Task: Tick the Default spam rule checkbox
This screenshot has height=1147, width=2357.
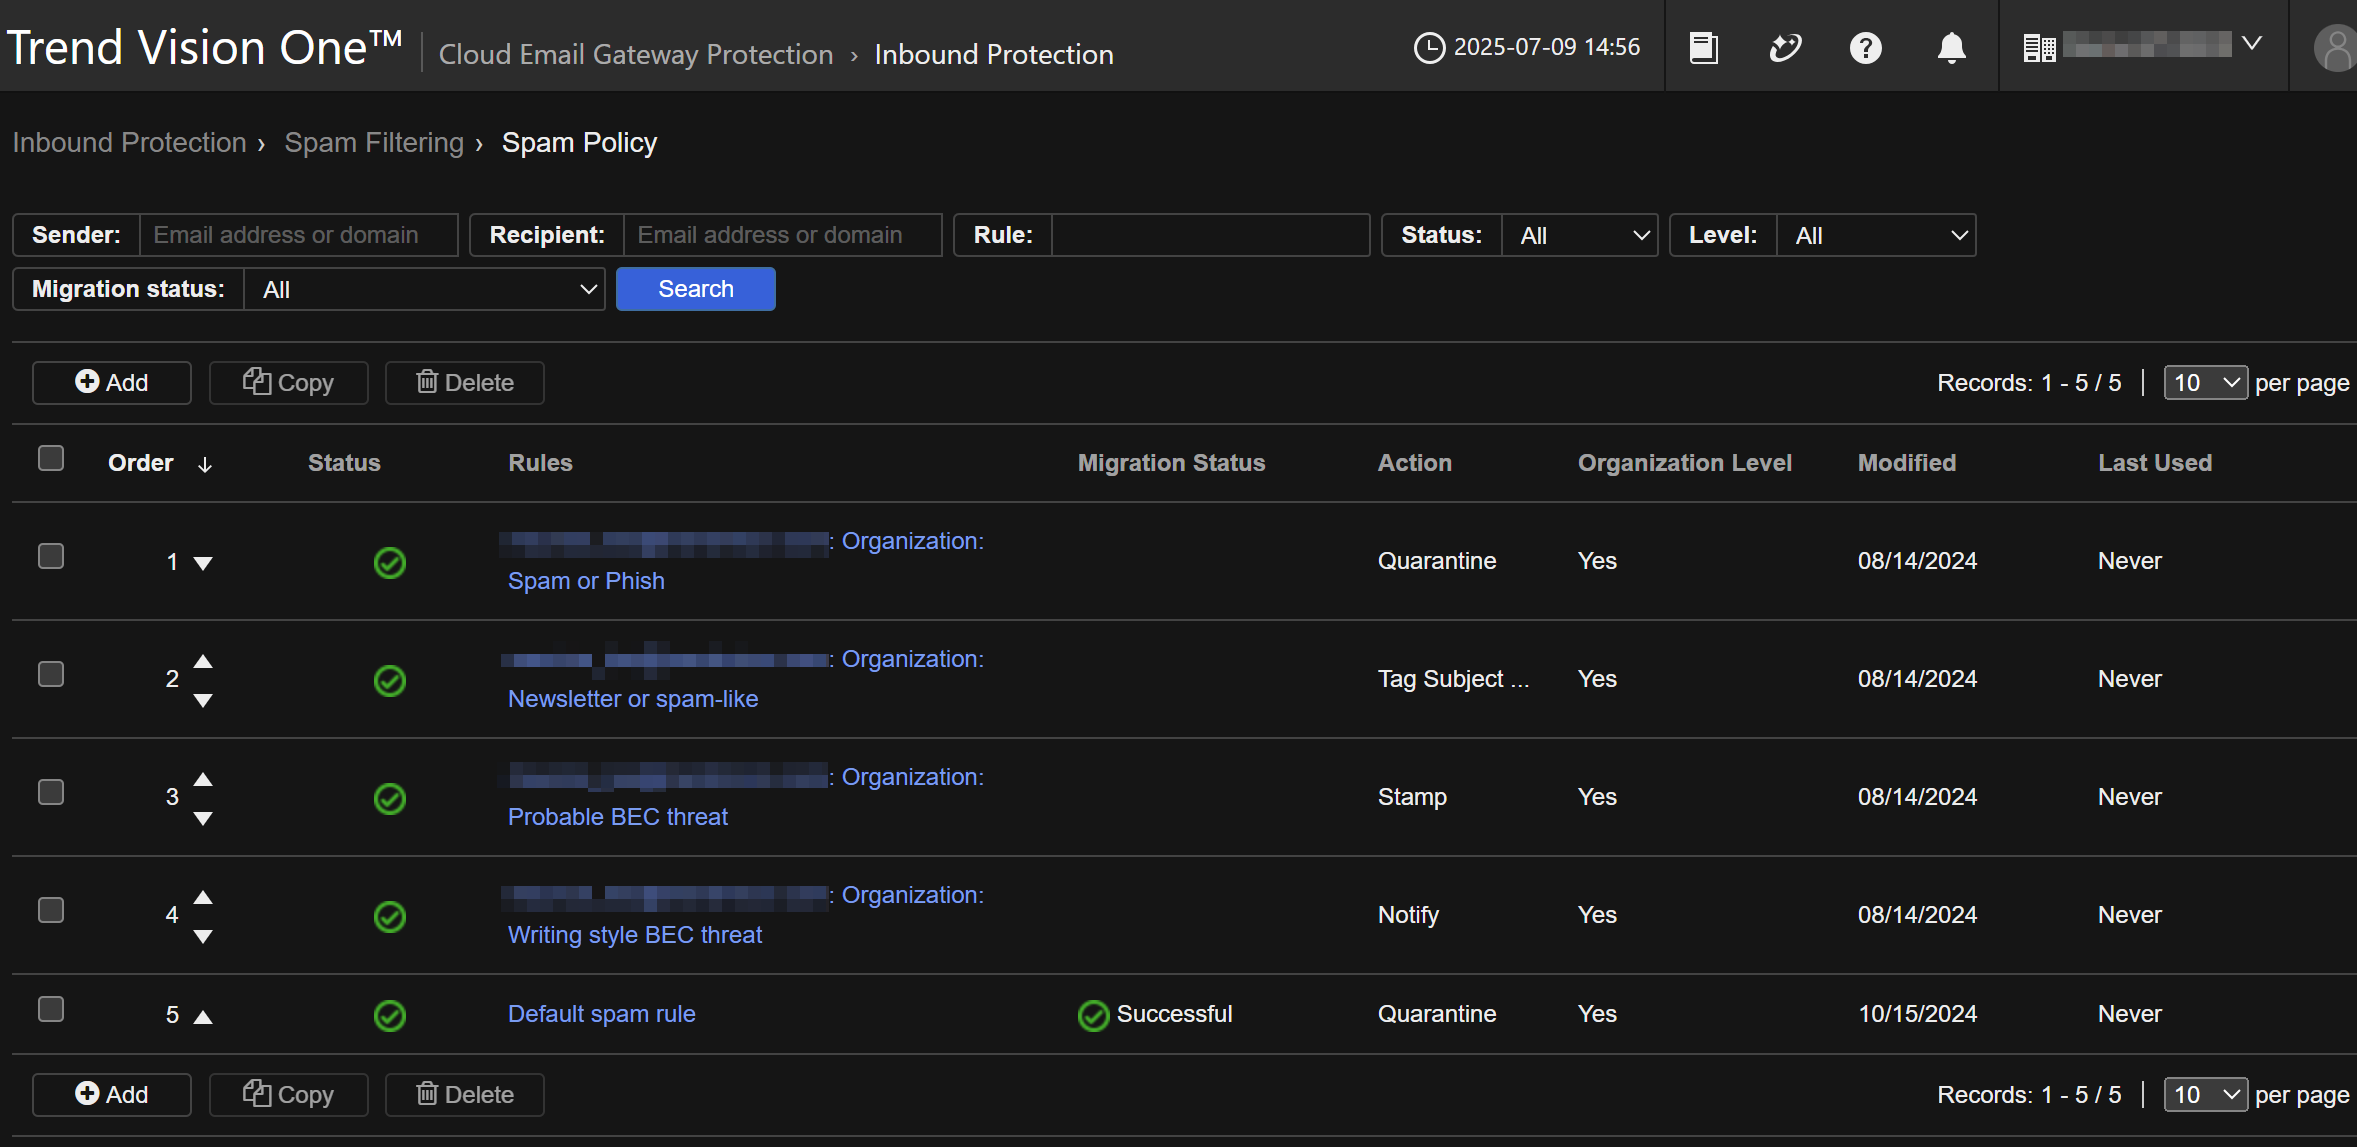Action: [x=51, y=1009]
